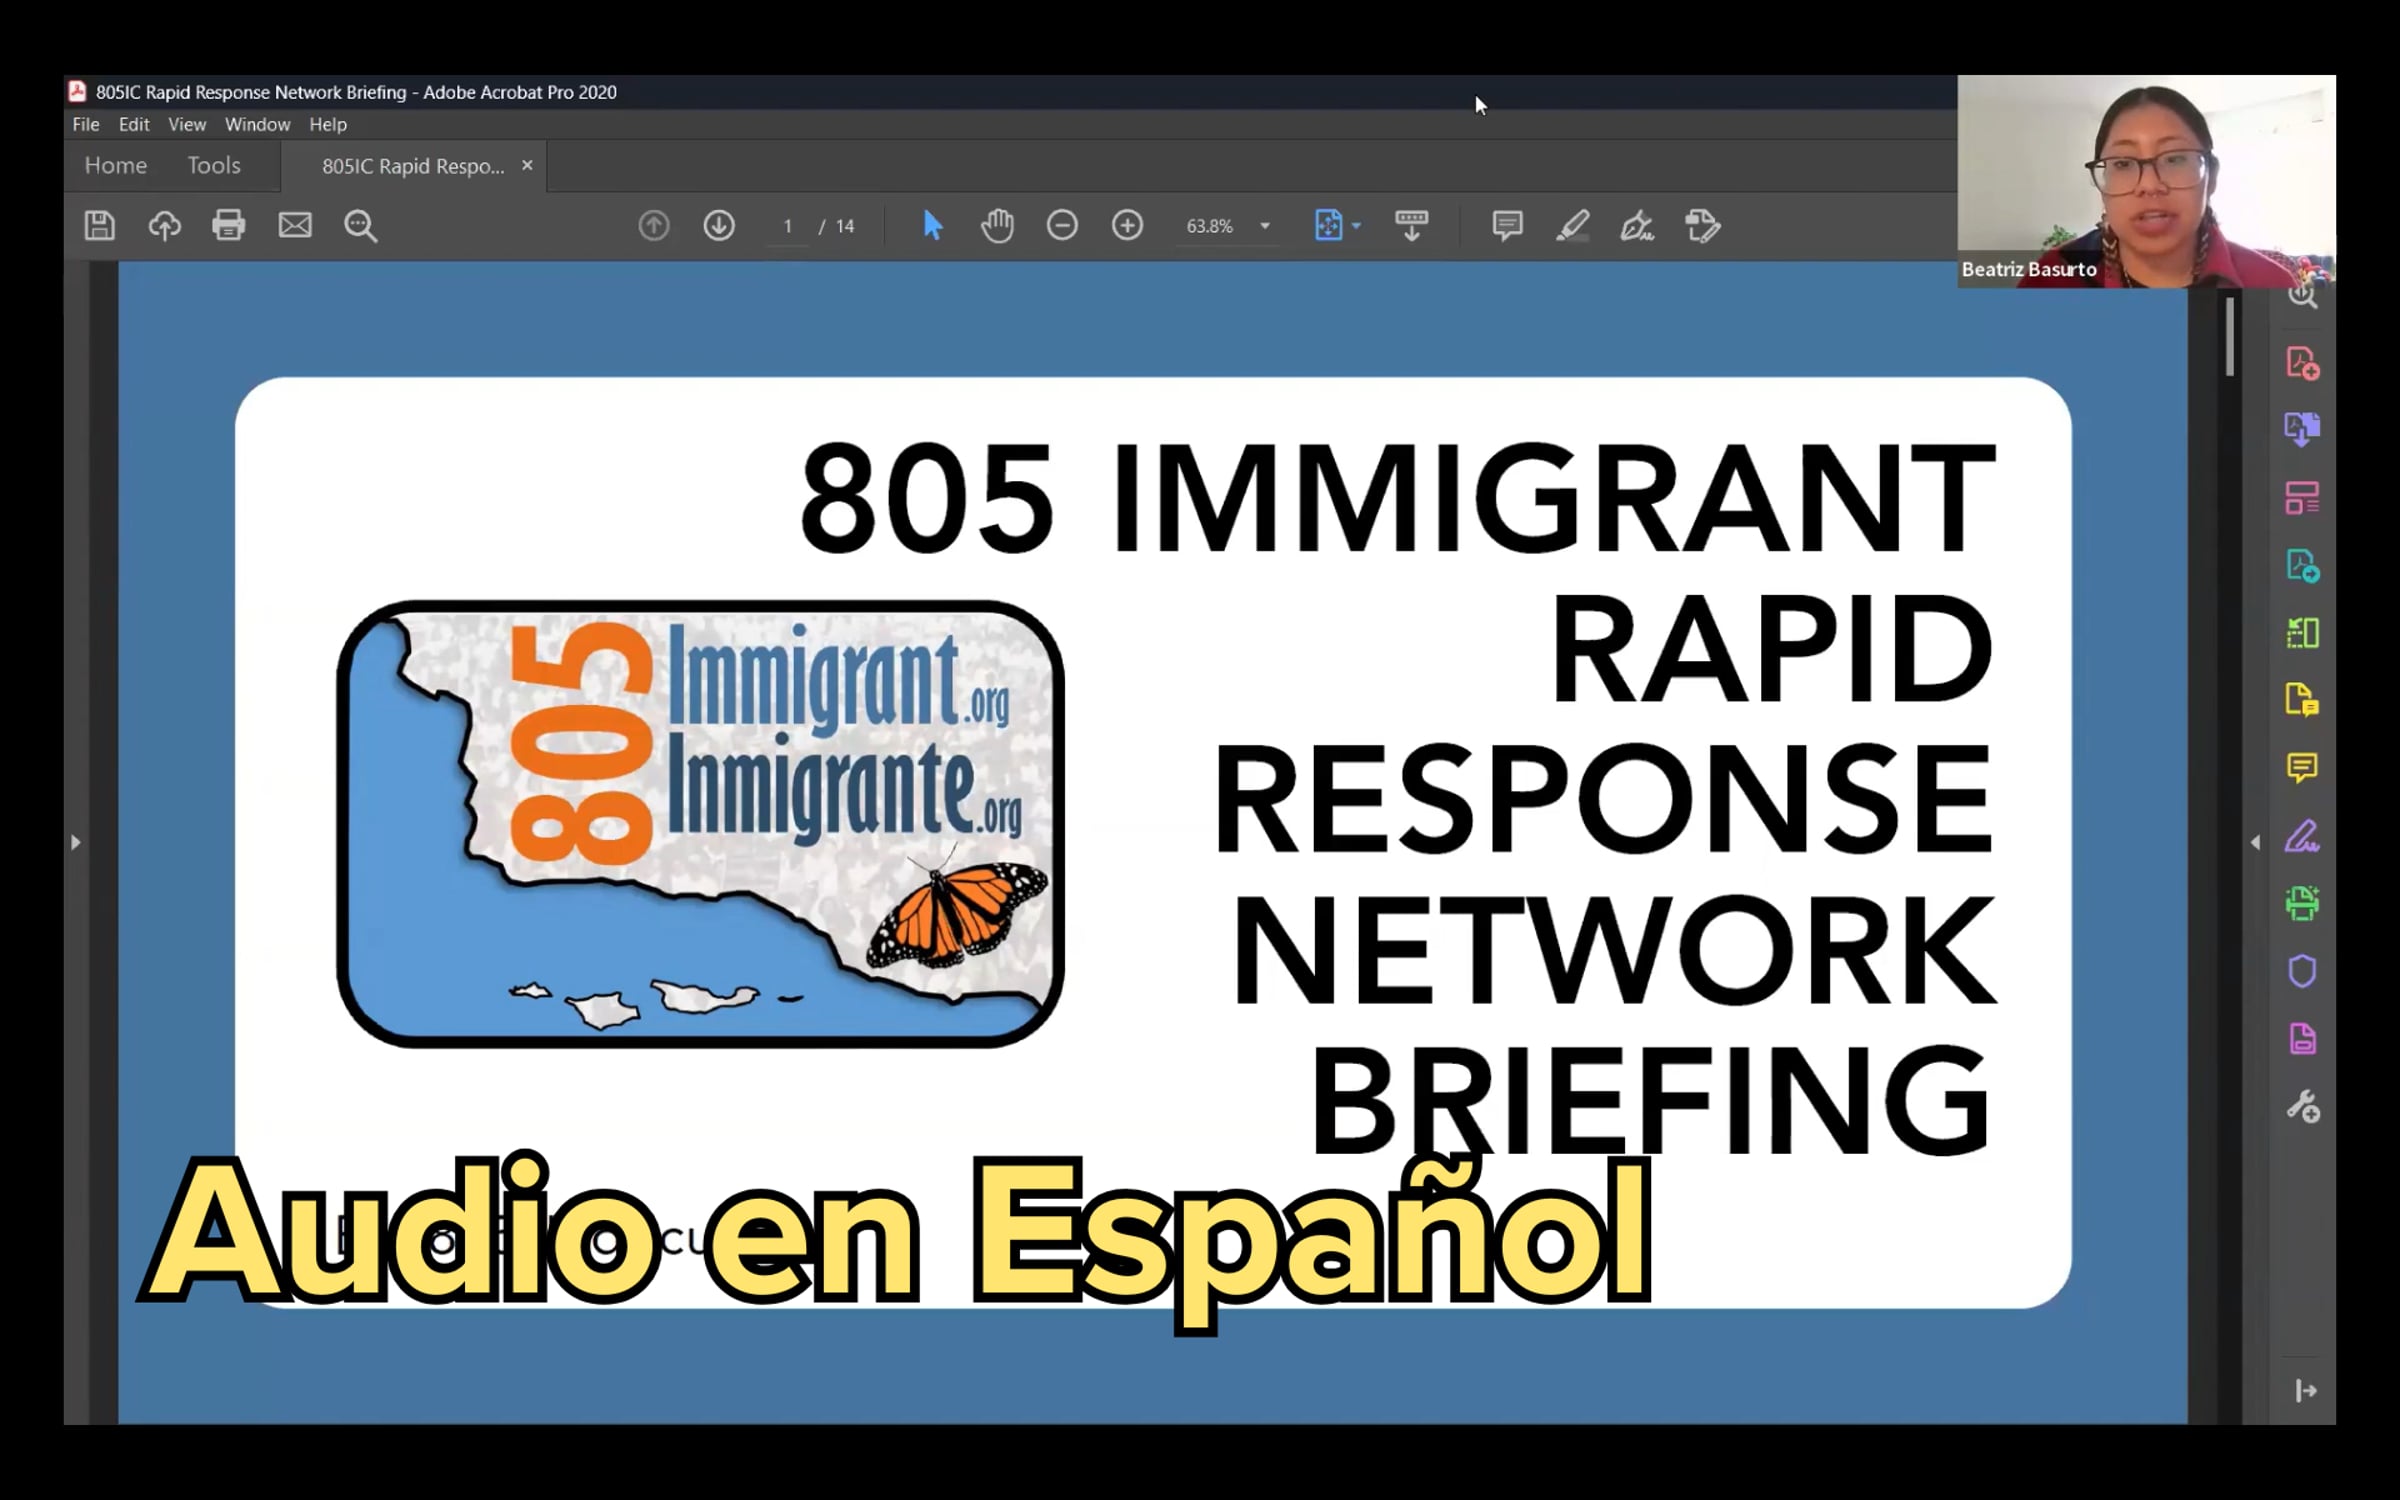Click the page-and-pencil icon in toolbar
Image resolution: width=2400 pixels, height=1500 pixels.
click(1702, 225)
